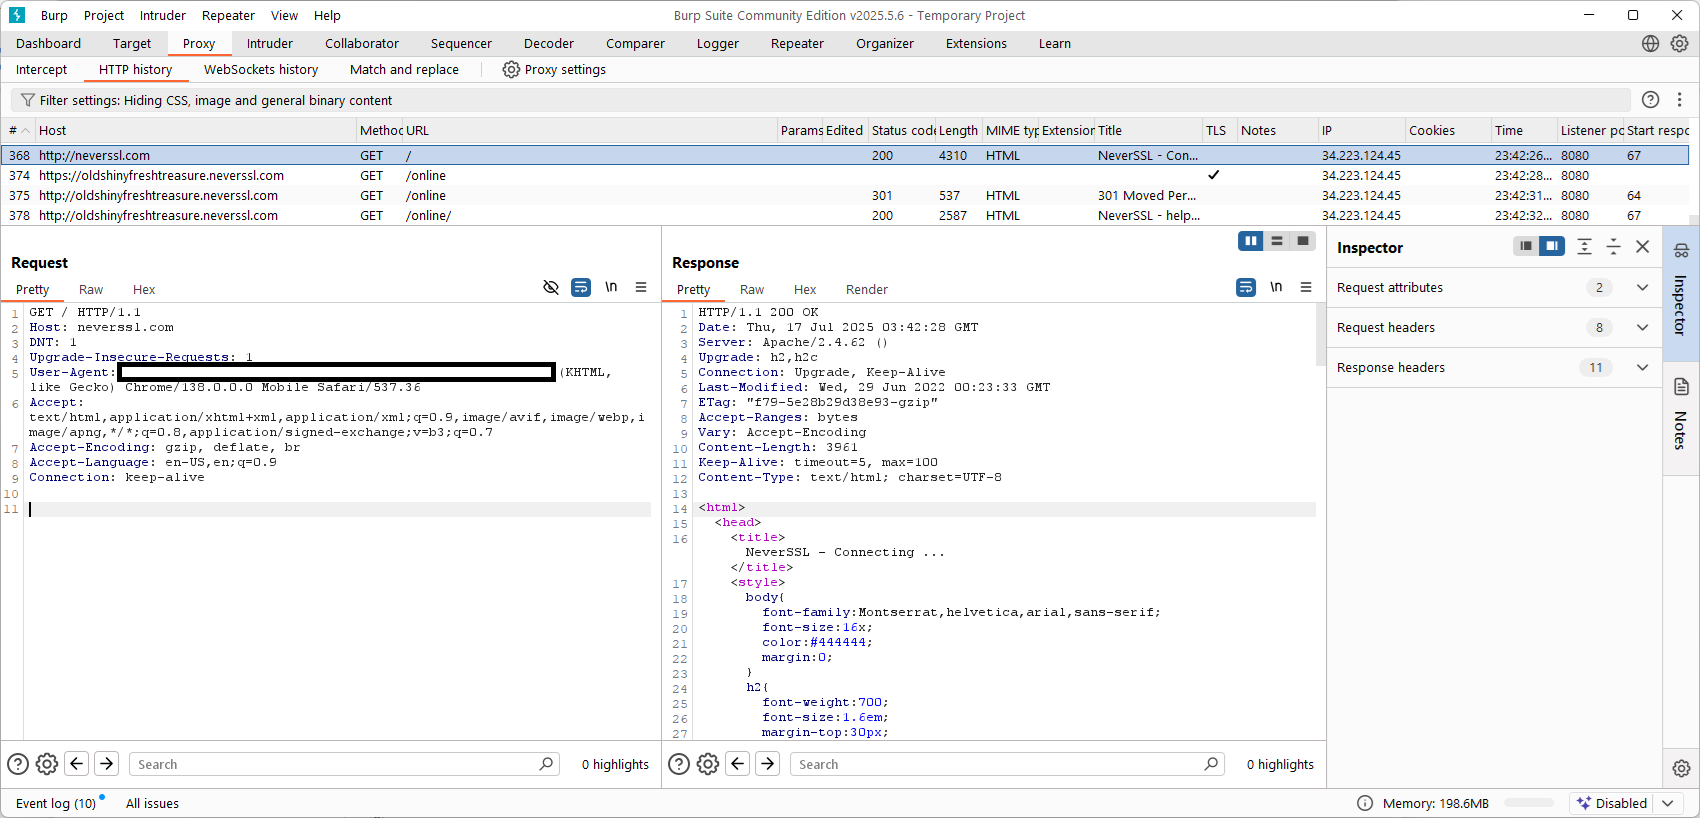Select Raw view in Response
Screen dimensions: 1700x818
pos(752,289)
